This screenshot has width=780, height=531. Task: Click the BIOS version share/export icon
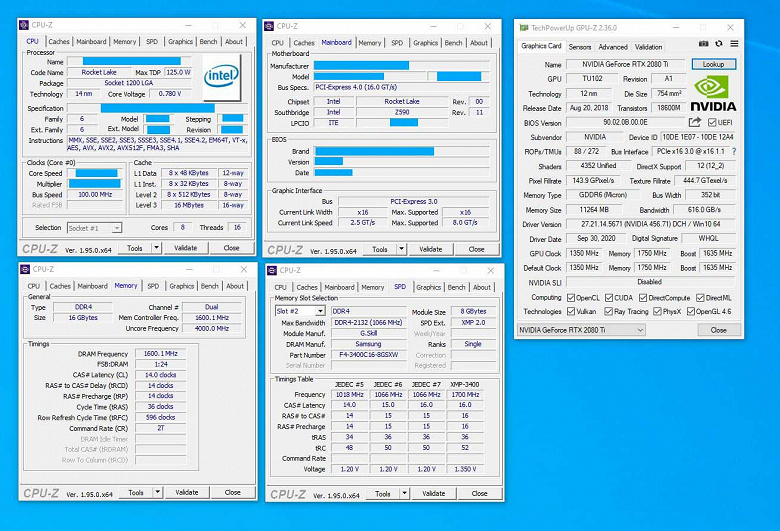tap(695, 122)
